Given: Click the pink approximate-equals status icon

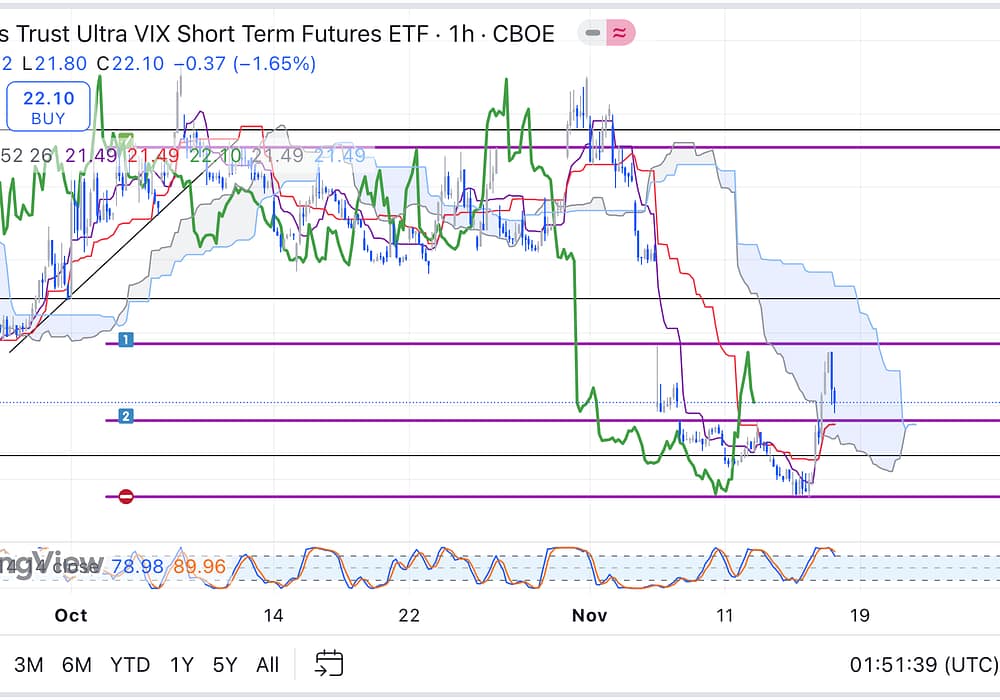Looking at the screenshot, I should [621, 33].
